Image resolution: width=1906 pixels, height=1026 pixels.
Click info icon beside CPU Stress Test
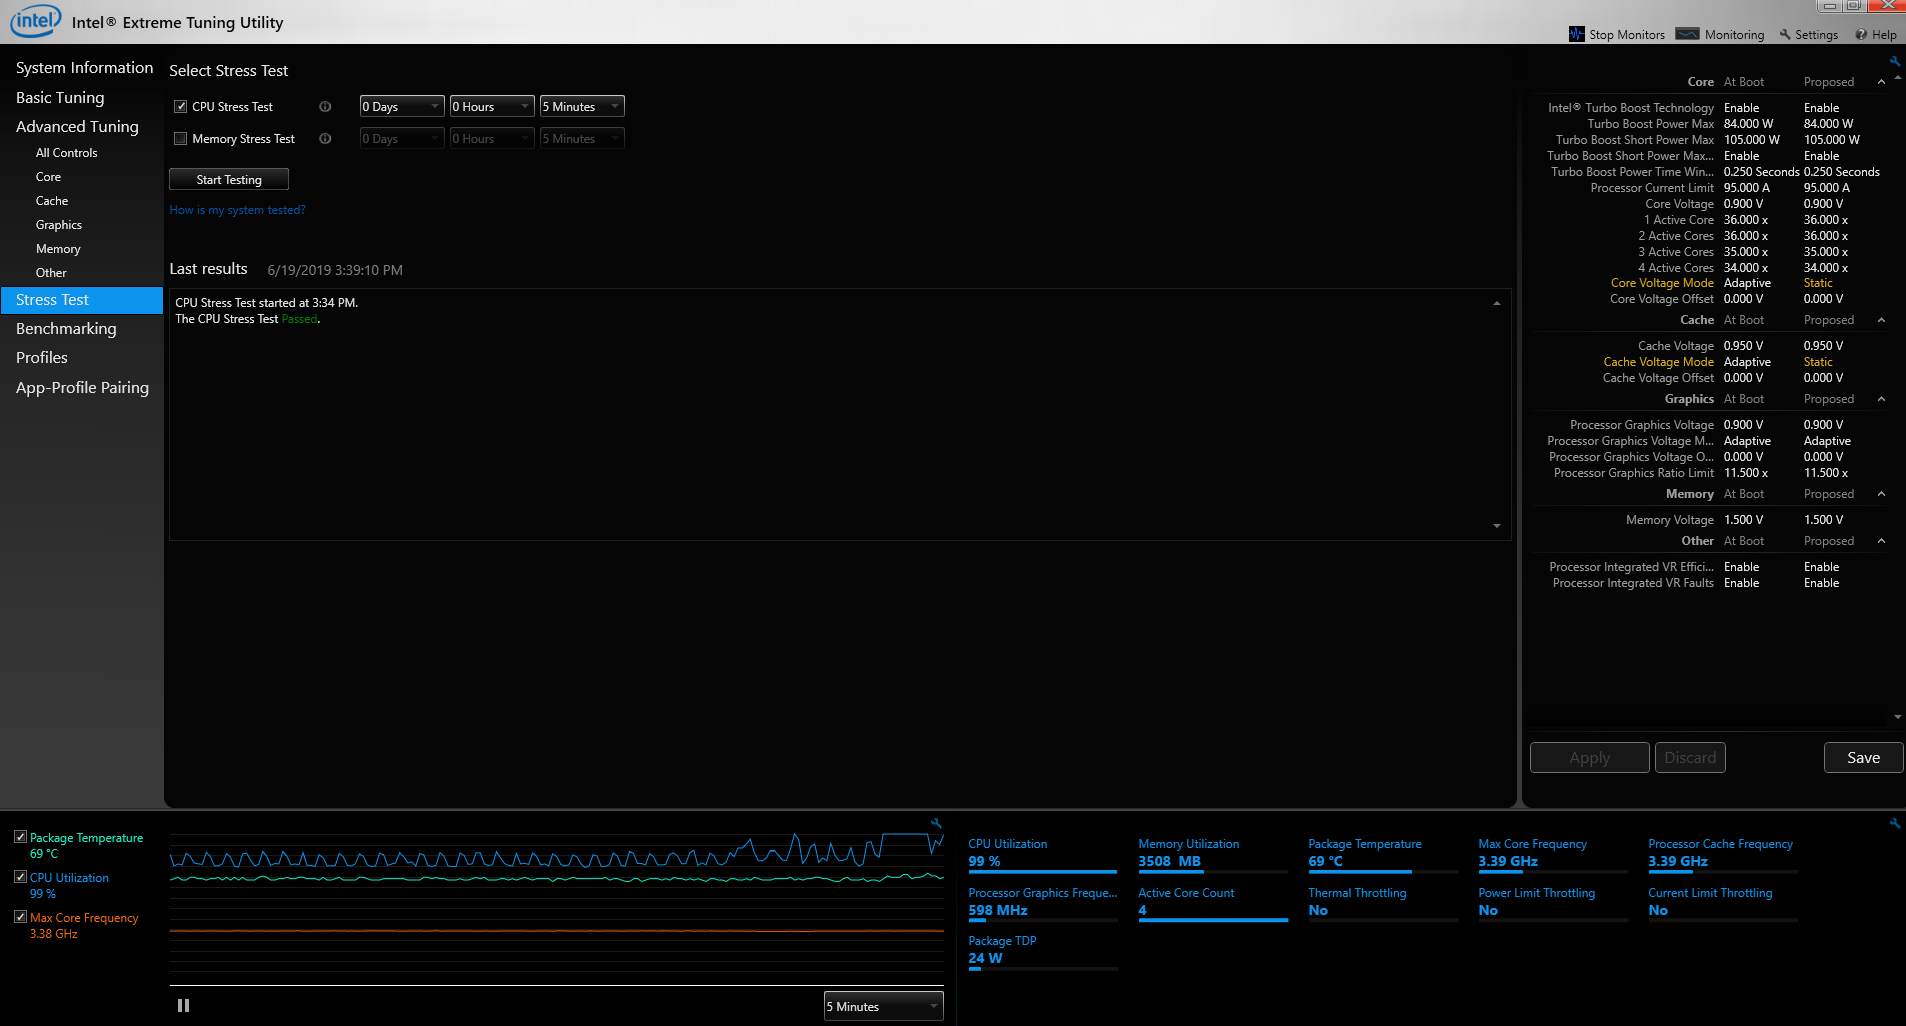pyautogui.click(x=325, y=106)
